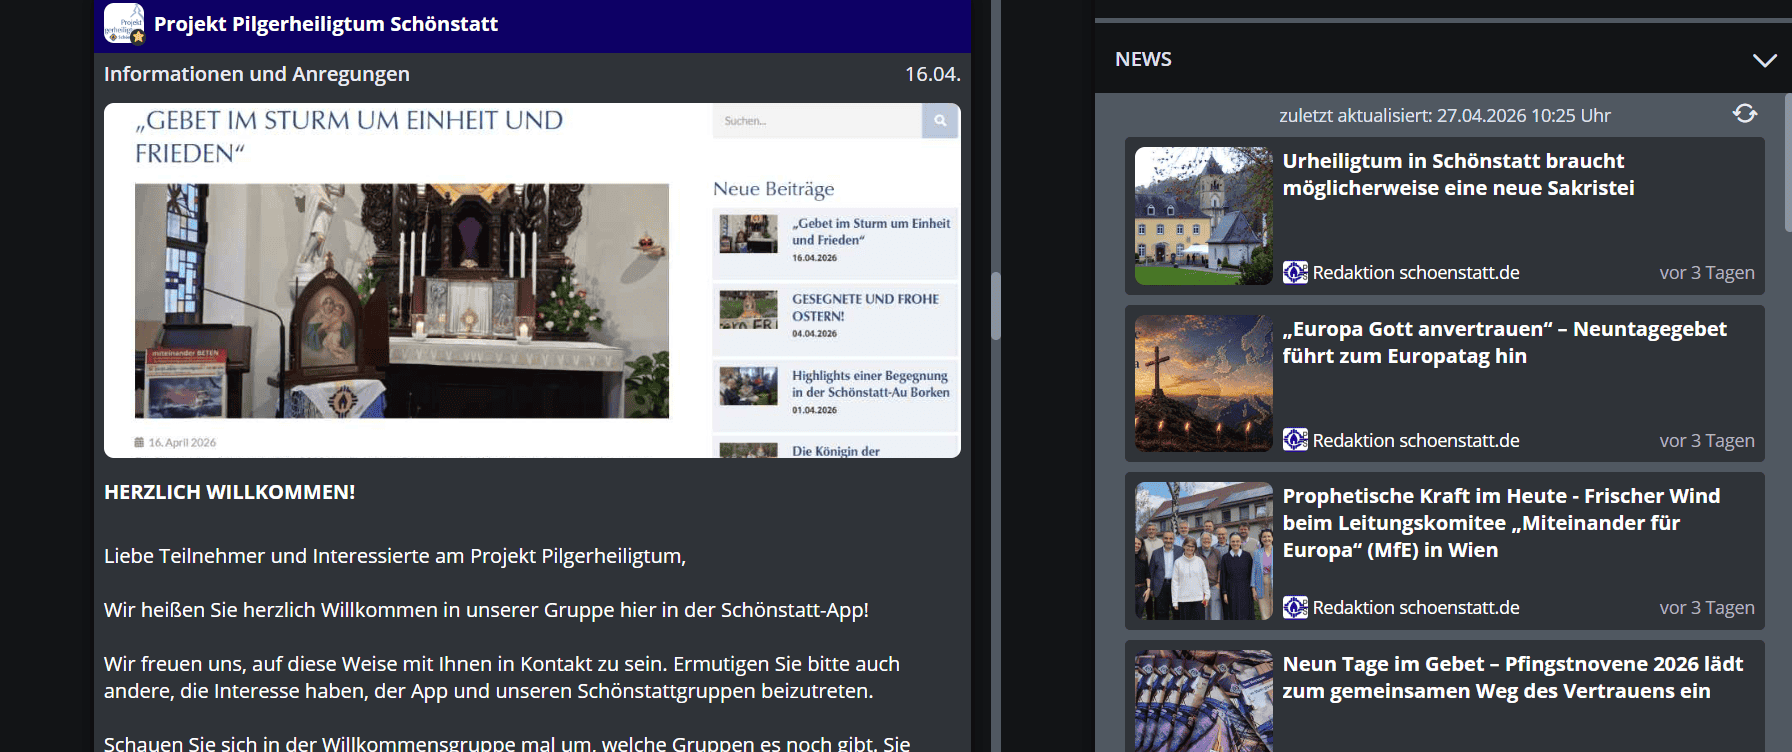
Task: Click the Projekt Pilgerheiligtum Schönstatt group title
Action: (x=326, y=24)
